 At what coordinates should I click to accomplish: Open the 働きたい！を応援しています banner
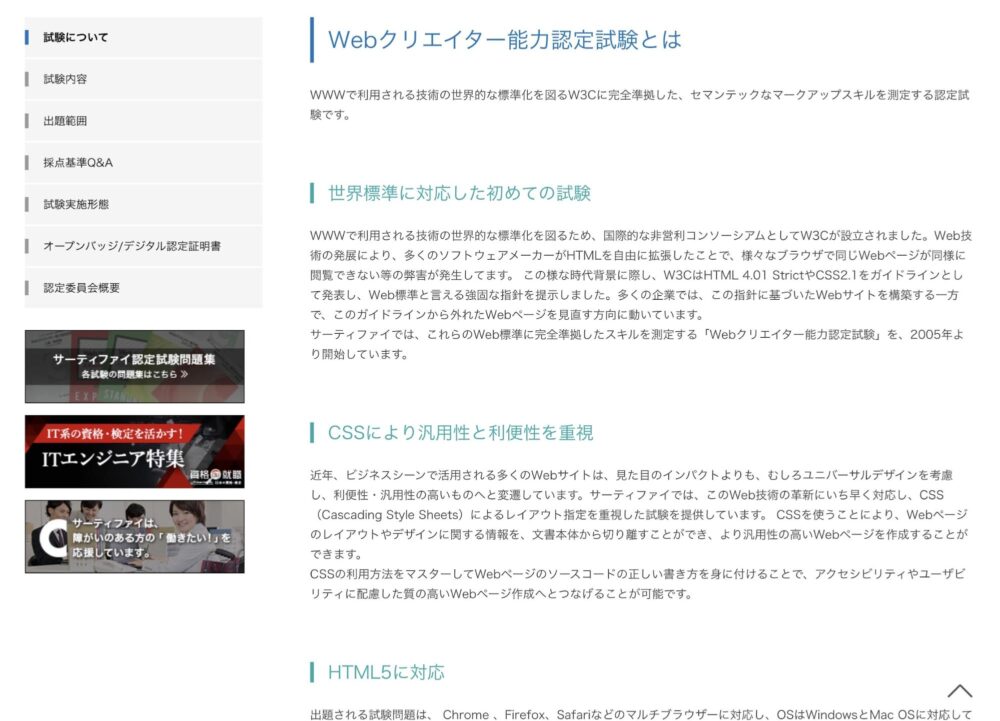point(135,537)
